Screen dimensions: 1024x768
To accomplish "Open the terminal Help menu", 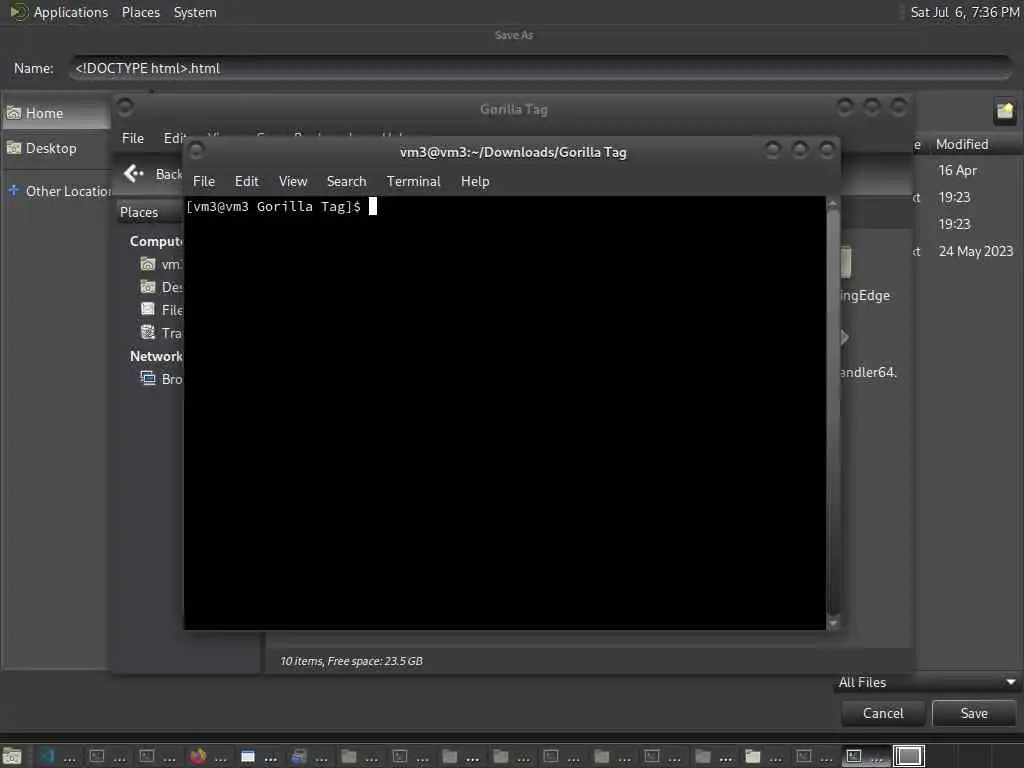I will pyautogui.click(x=475, y=182).
